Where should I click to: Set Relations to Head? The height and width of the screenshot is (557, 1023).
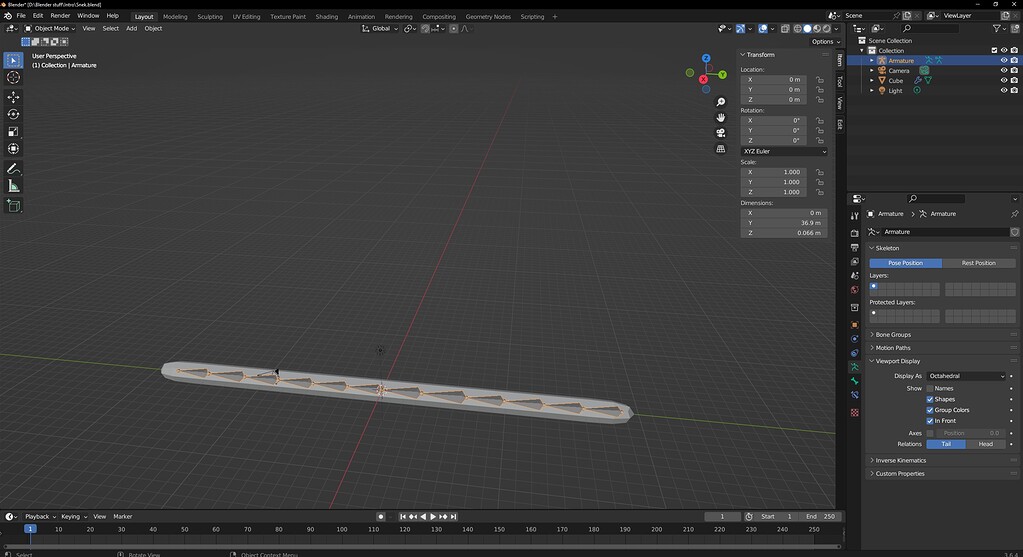click(986, 444)
